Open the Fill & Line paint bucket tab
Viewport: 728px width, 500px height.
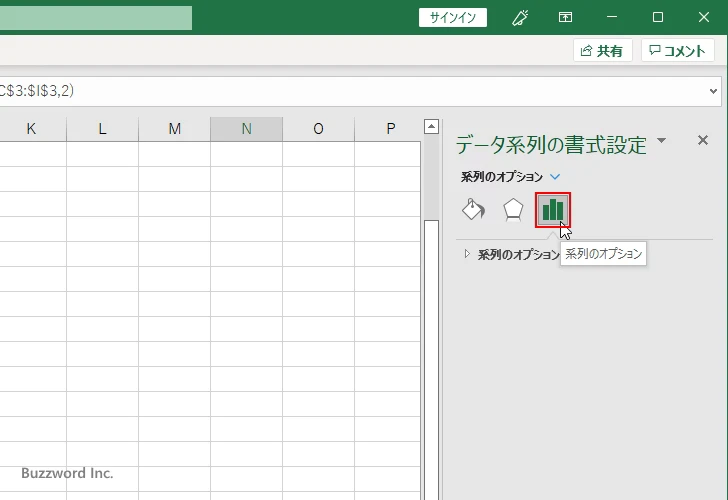pyautogui.click(x=473, y=210)
